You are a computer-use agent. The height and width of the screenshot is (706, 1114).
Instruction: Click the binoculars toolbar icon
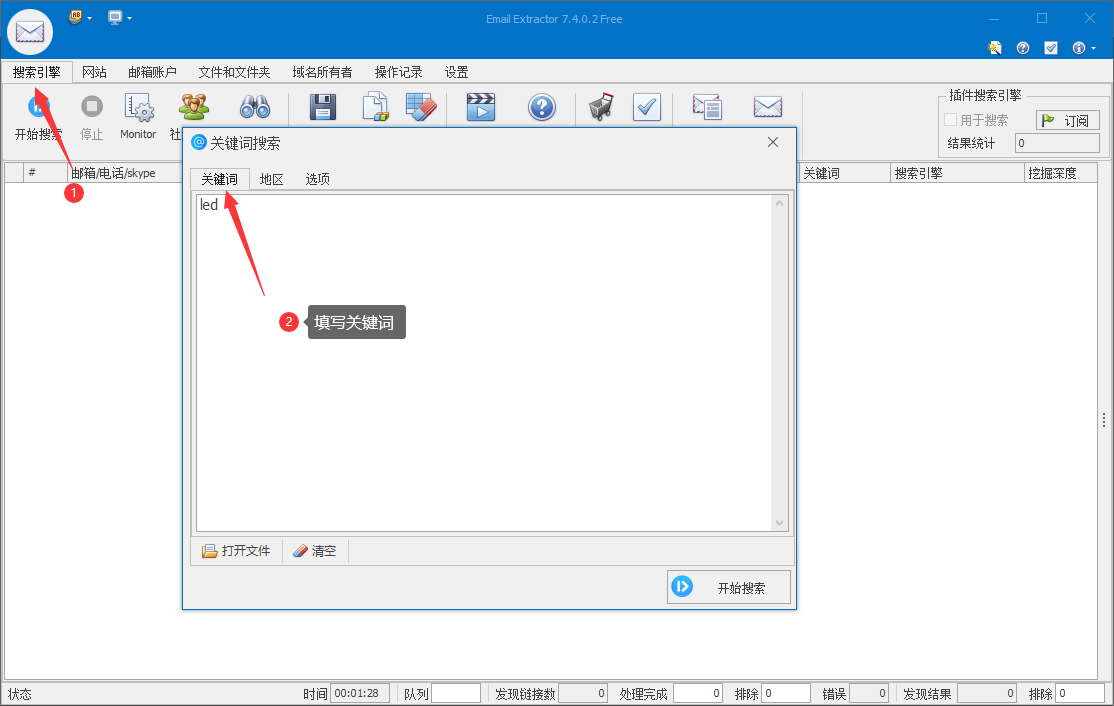254,107
